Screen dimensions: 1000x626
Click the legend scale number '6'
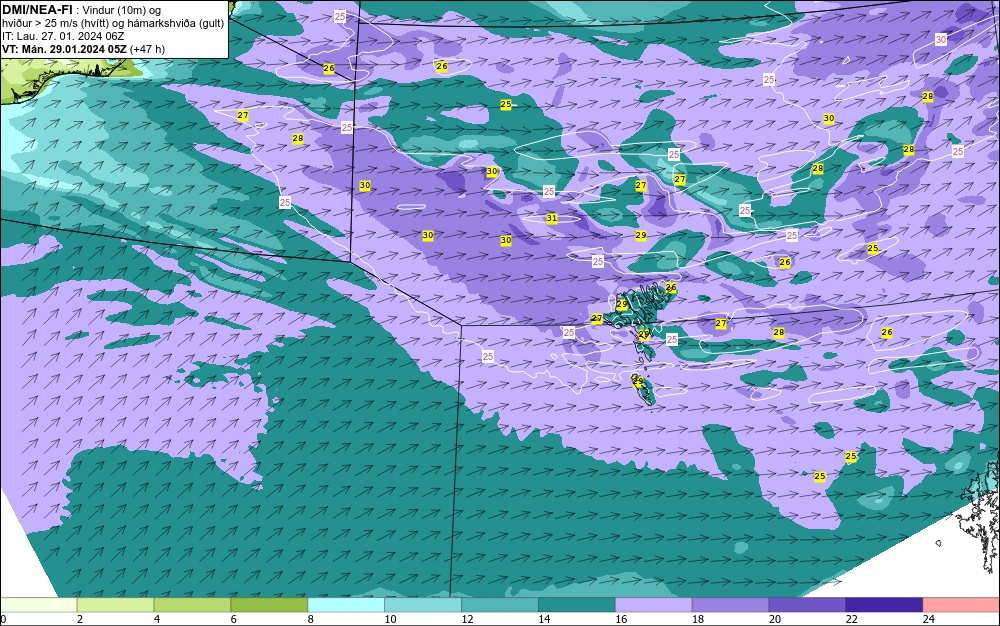(234, 619)
